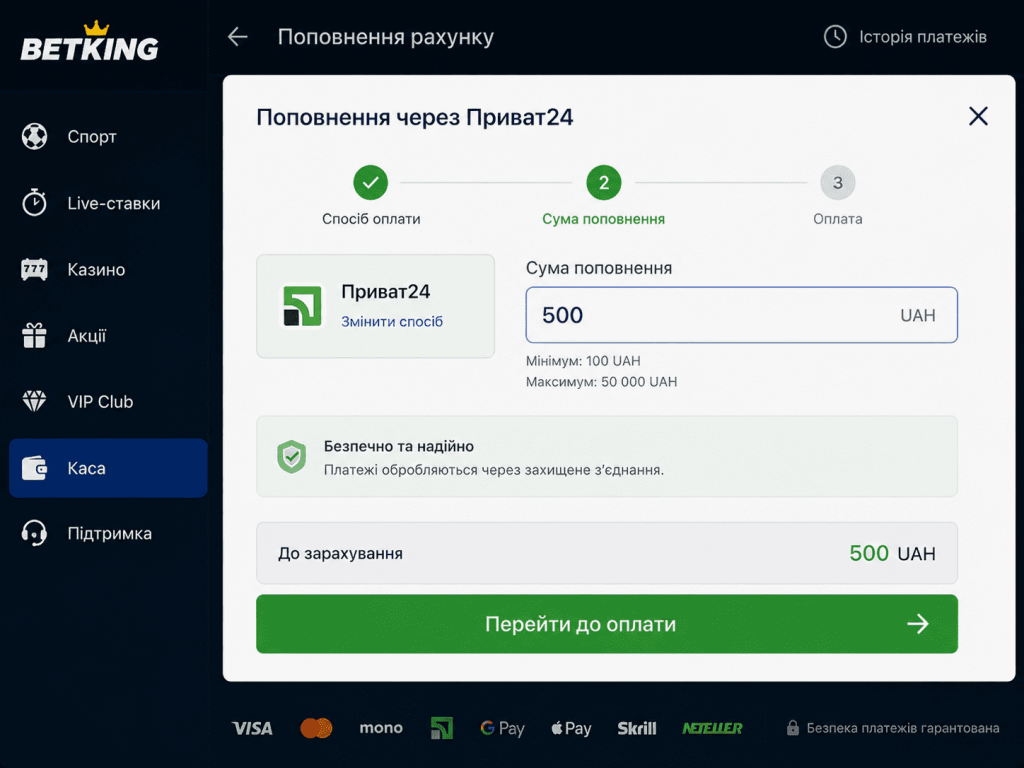
Task: Click the Оплата step label
Action: click(x=837, y=219)
